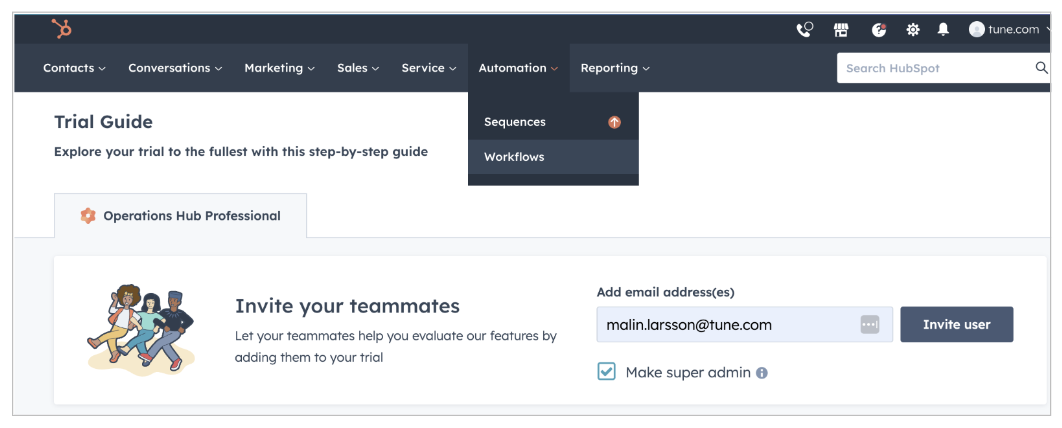View notifications bell icon

click(943, 29)
